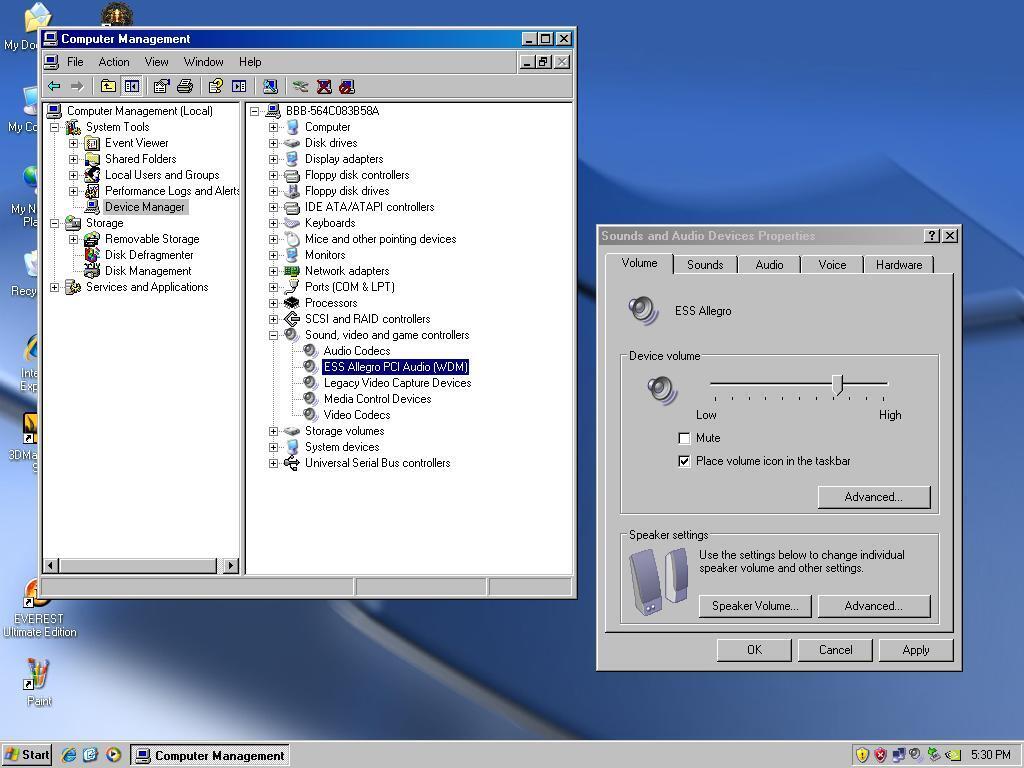The width and height of the screenshot is (1024, 768).
Task: Switch to the Hardware tab
Action: 898,265
